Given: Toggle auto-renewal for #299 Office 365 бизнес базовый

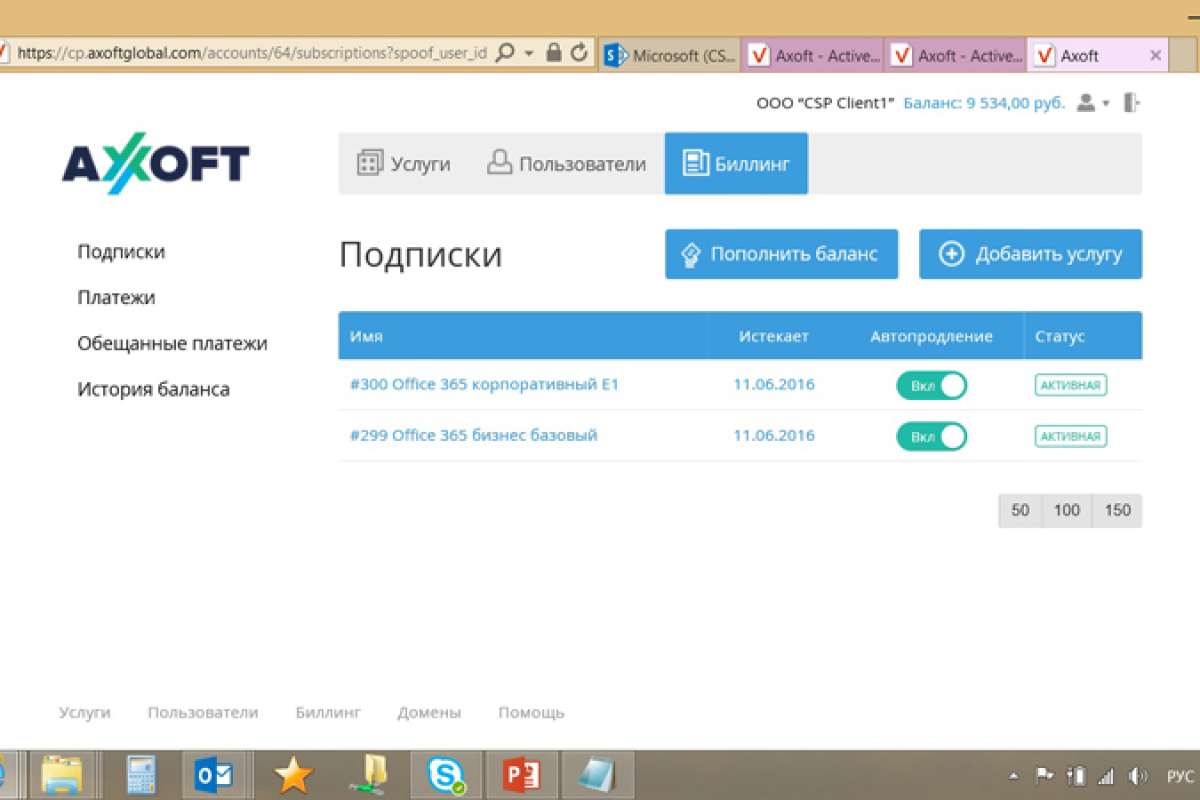Looking at the screenshot, I should tap(931, 436).
